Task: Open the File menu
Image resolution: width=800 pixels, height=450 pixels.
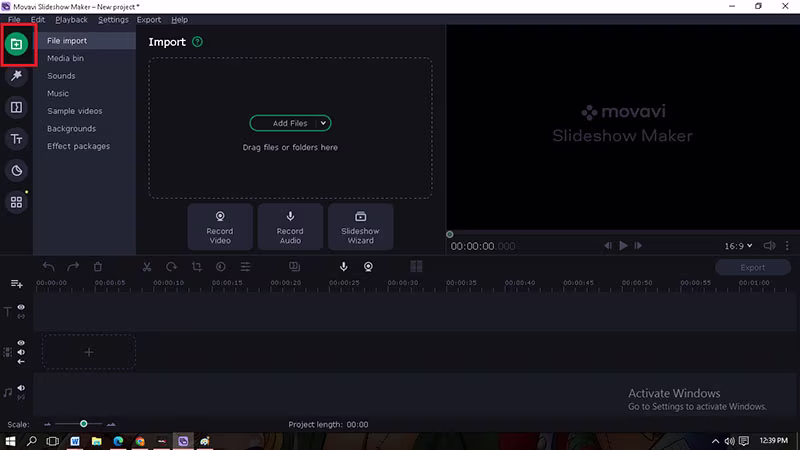Action: pos(14,20)
